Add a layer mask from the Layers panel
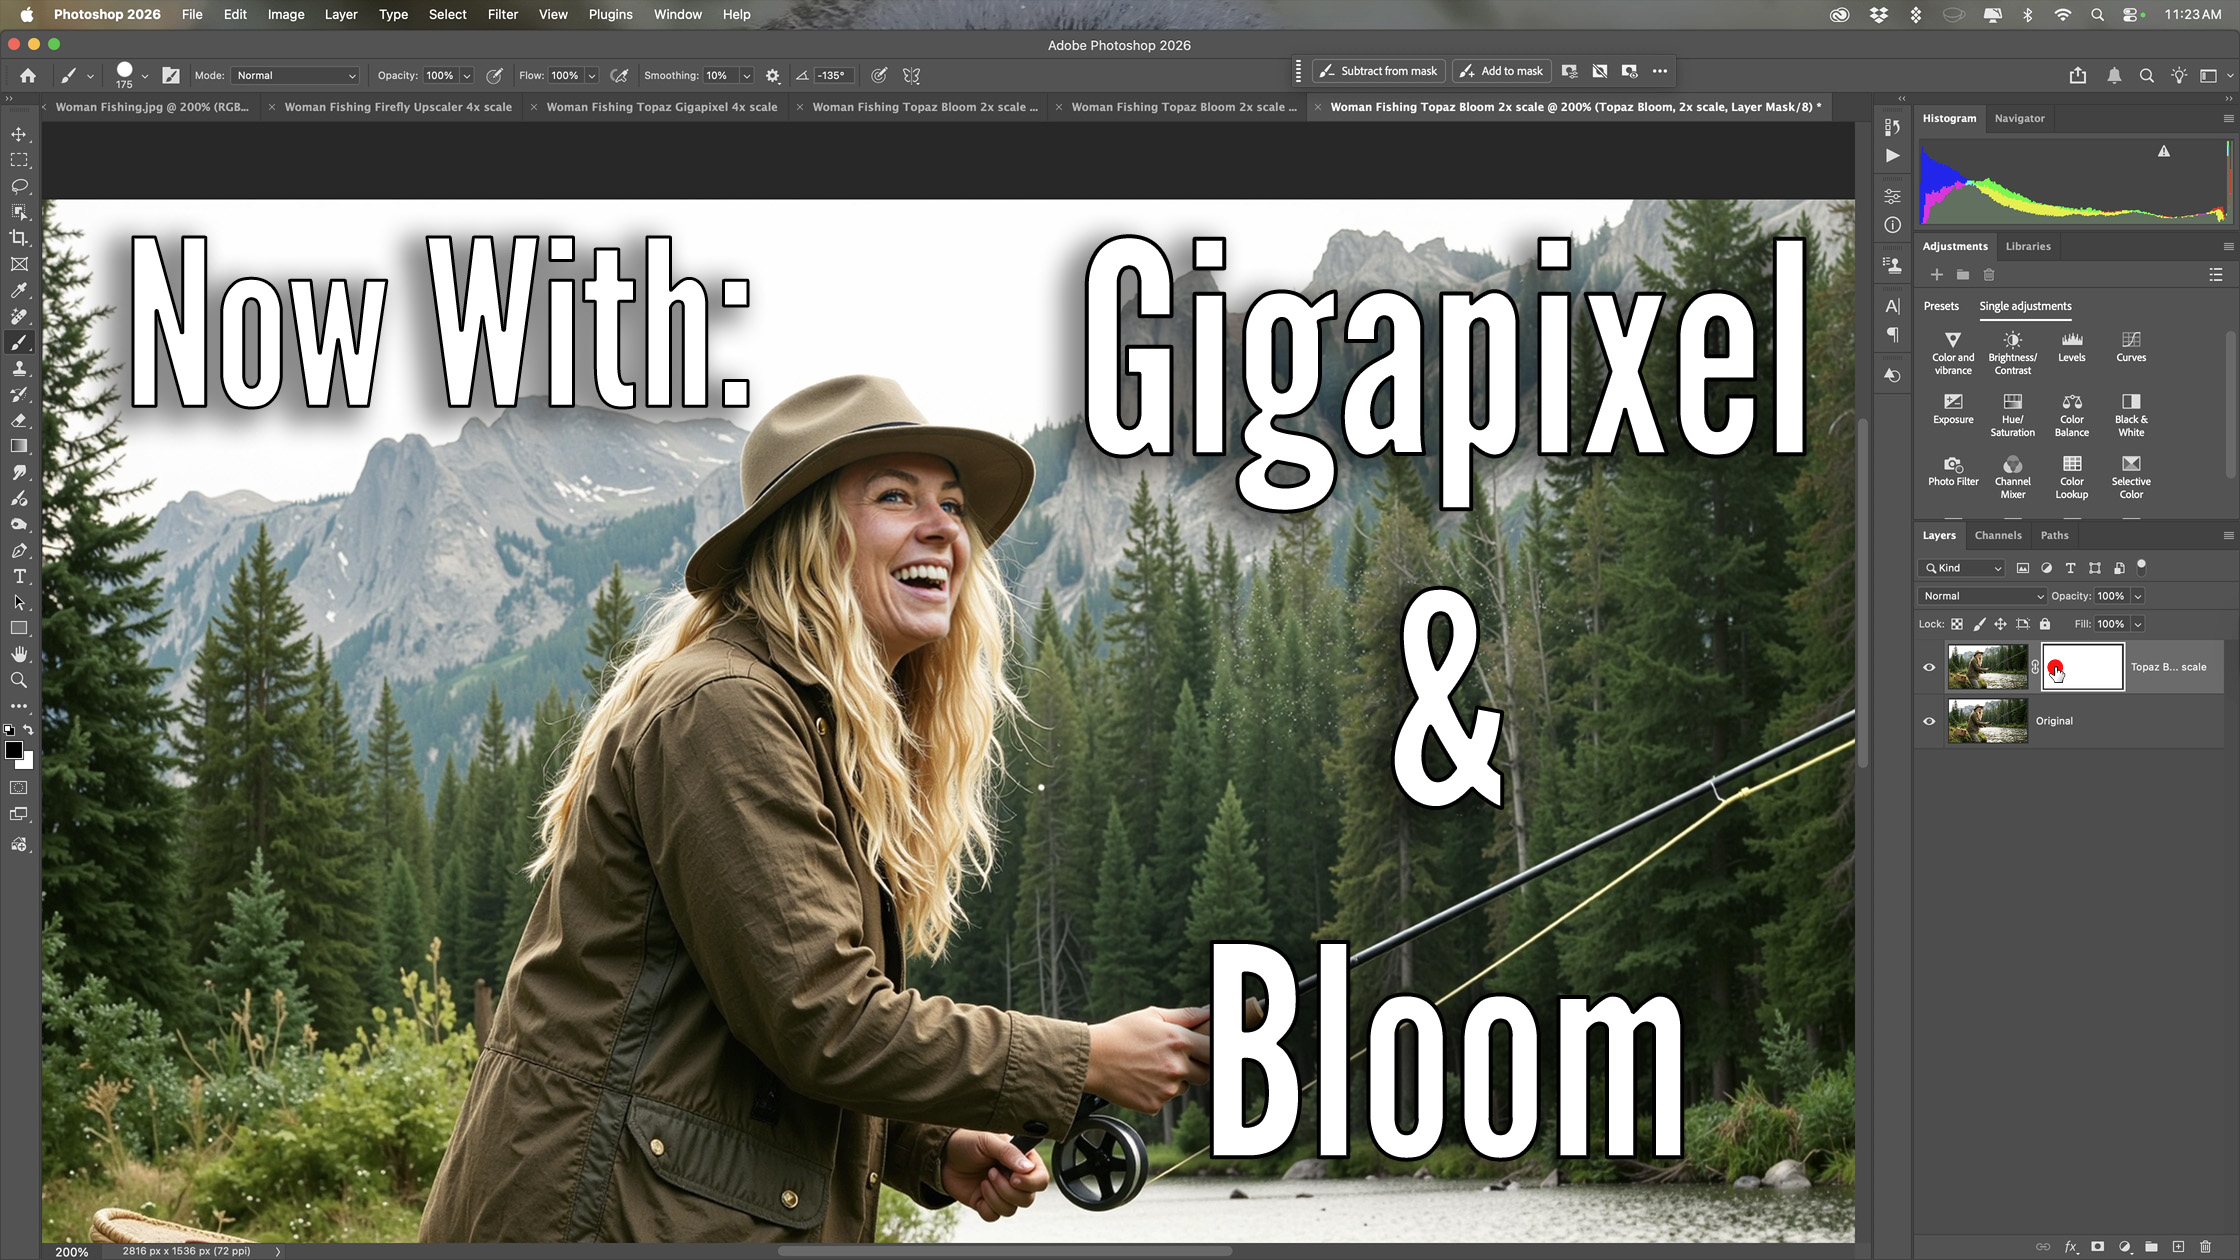The width and height of the screenshot is (2240, 1260). click(2097, 1247)
